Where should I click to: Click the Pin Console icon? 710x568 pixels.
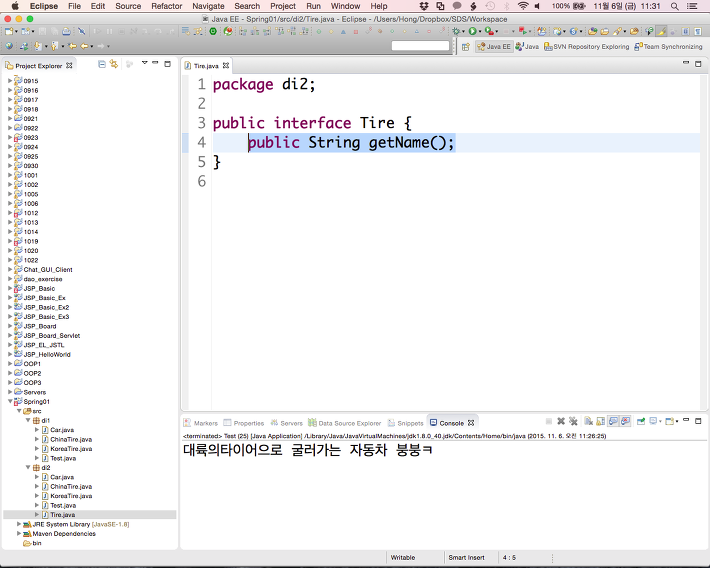(x=641, y=421)
